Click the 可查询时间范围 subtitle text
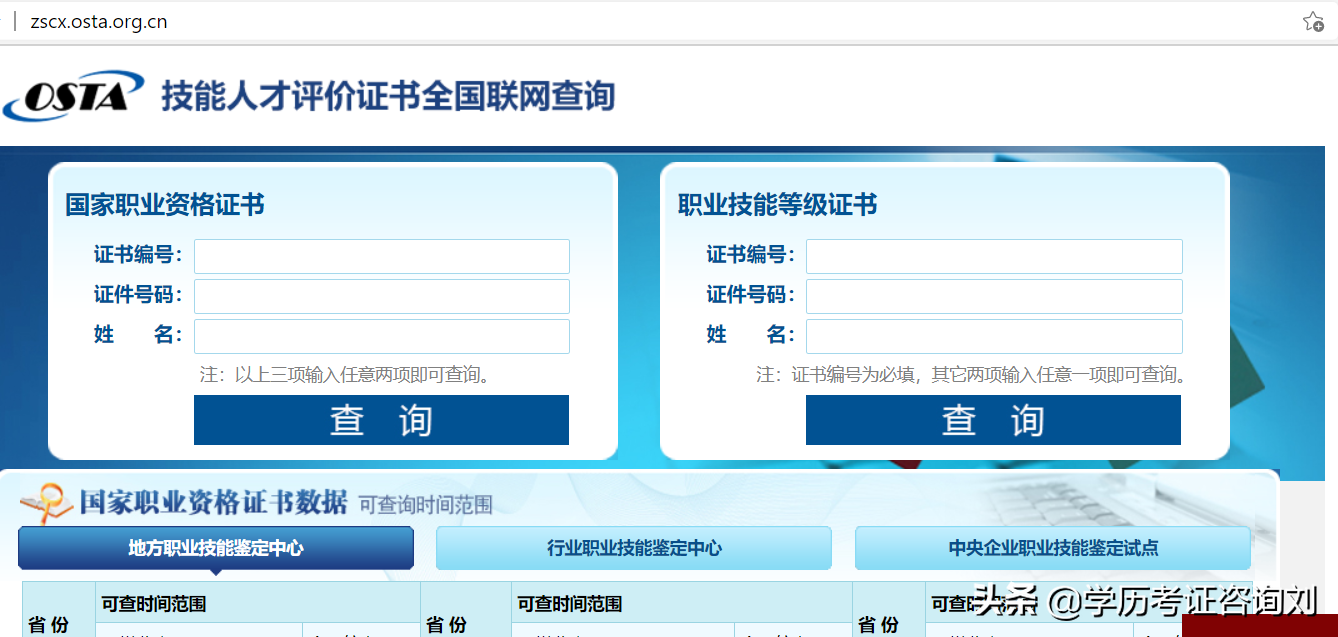 pyautogui.click(x=426, y=505)
